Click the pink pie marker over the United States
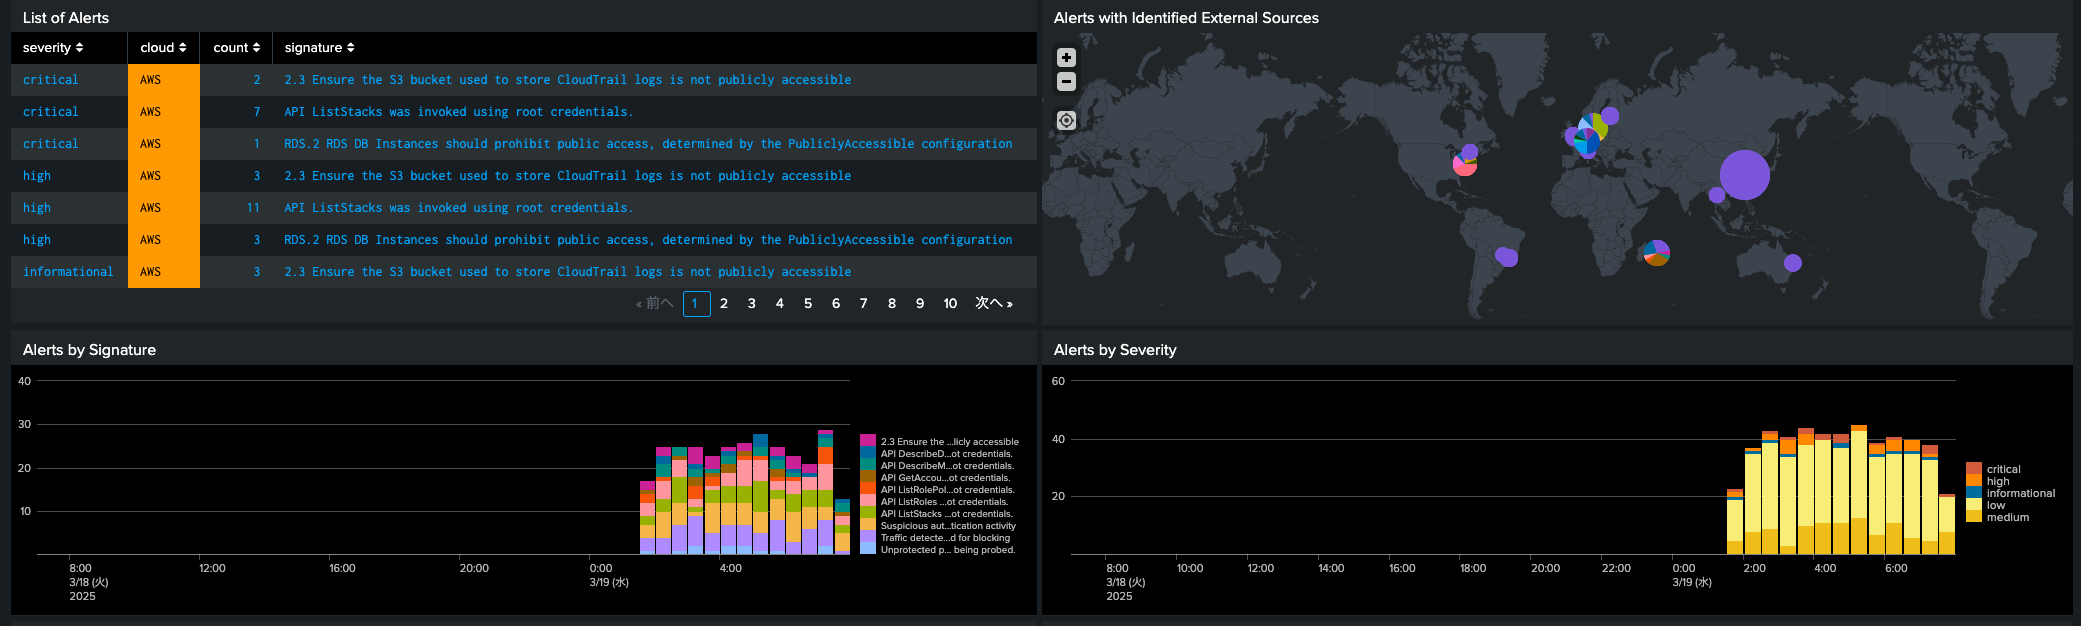Viewport: 2081px width, 626px height. pos(1464,164)
